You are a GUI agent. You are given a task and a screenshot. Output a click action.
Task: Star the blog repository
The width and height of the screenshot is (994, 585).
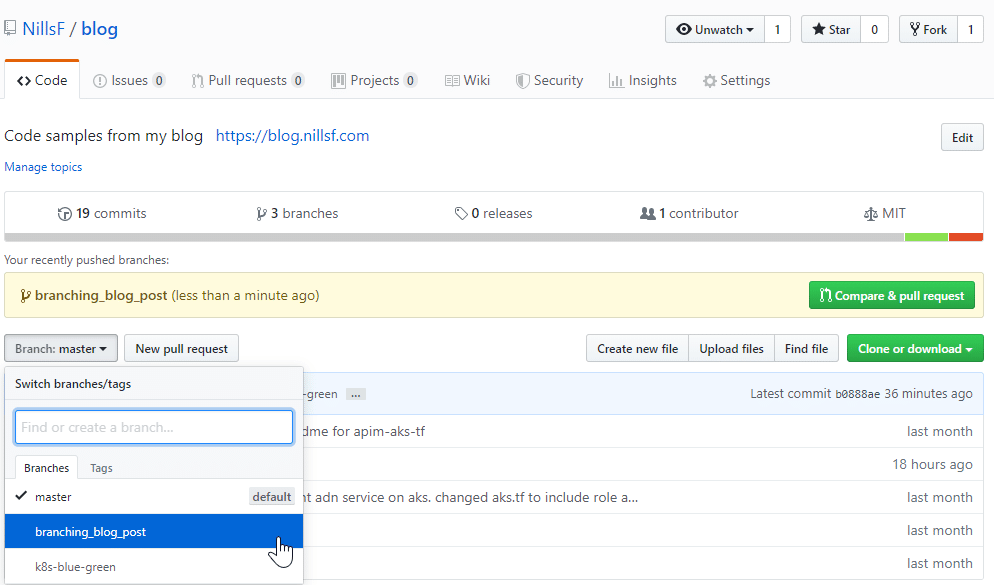(830, 29)
